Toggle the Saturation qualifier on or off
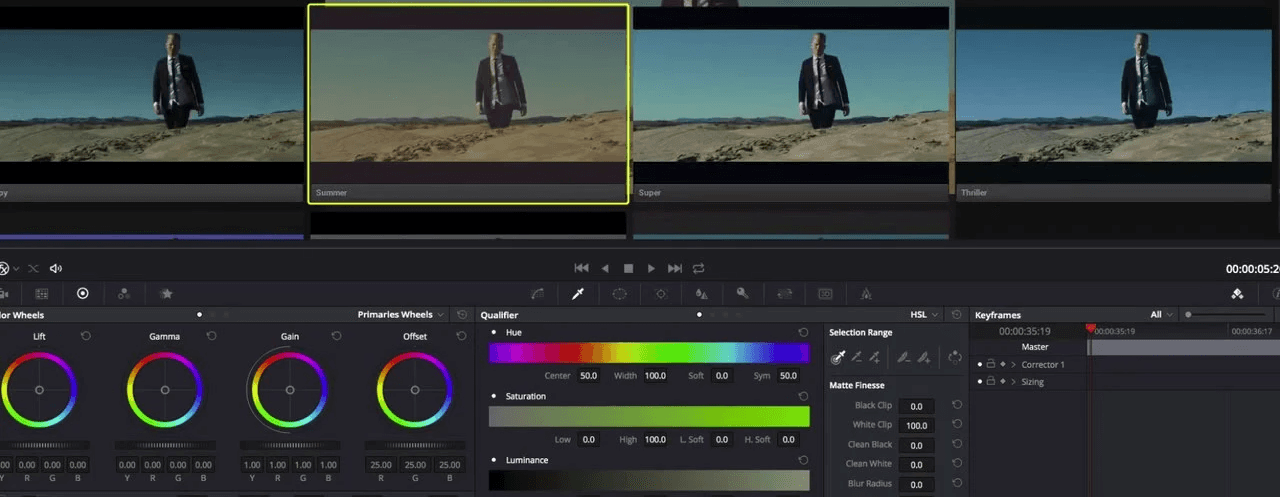Viewport: 1280px width, 497px height. point(494,396)
